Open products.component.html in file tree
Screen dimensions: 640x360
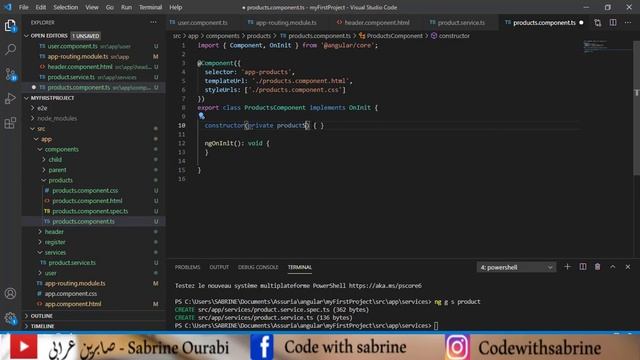pyautogui.click(x=87, y=201)
